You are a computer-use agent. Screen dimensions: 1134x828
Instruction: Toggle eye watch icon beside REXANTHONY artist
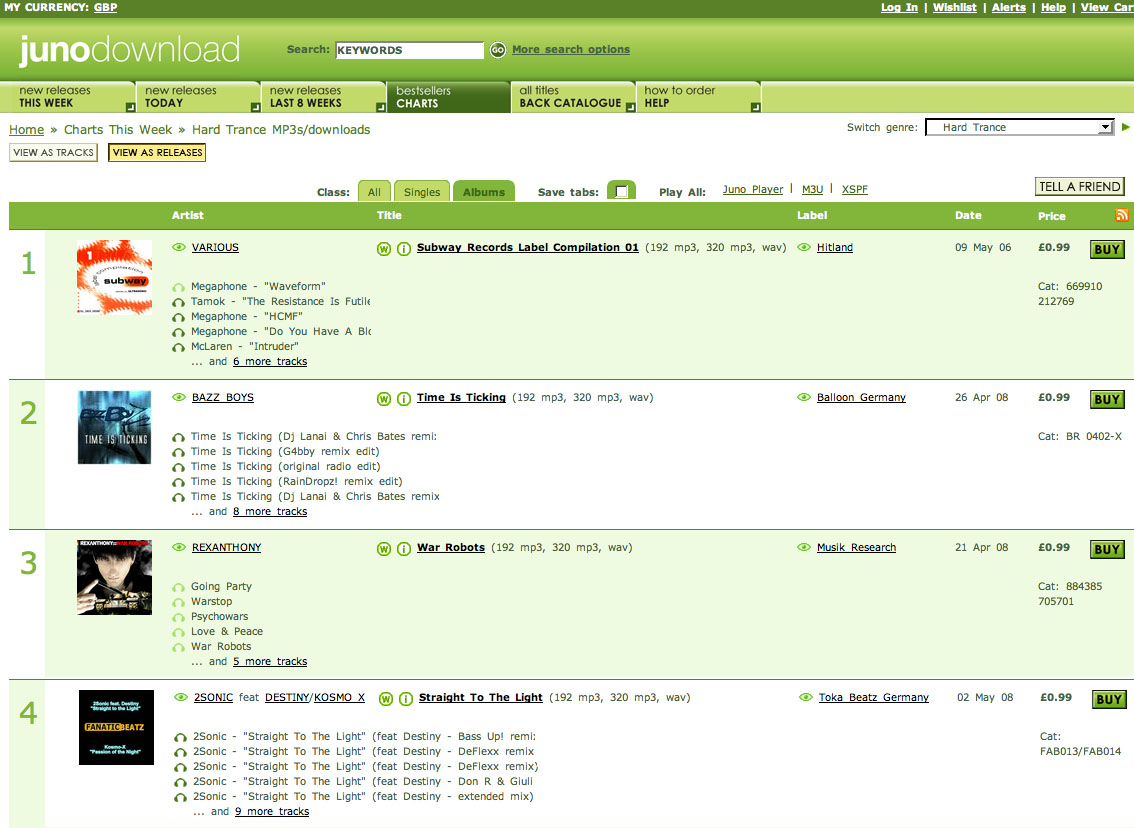pyautogui.click(x=179, y=547)
